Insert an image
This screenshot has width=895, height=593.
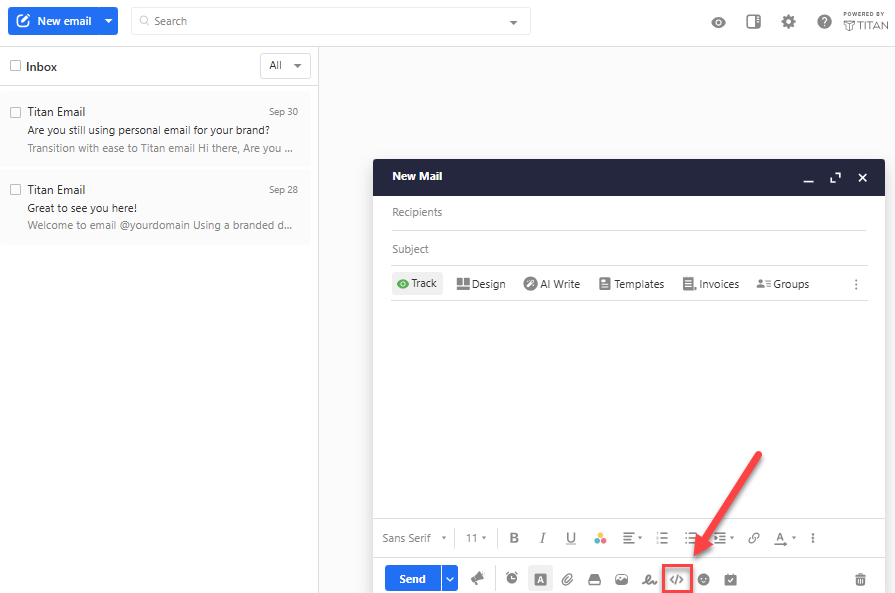pyautogui.click(x=622, y=579)
